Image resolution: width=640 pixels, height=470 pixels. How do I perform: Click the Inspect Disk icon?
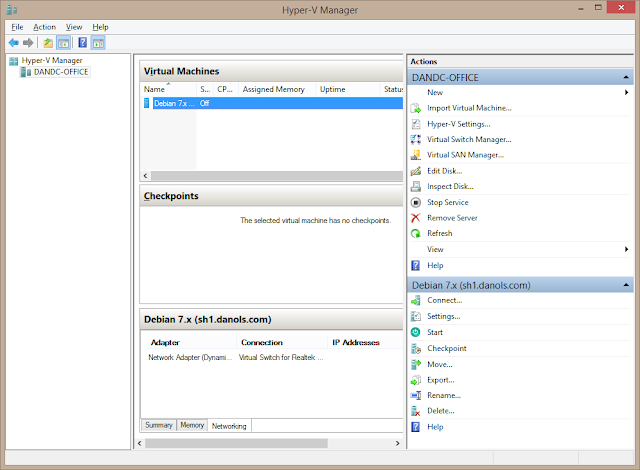tap(416, 186)
